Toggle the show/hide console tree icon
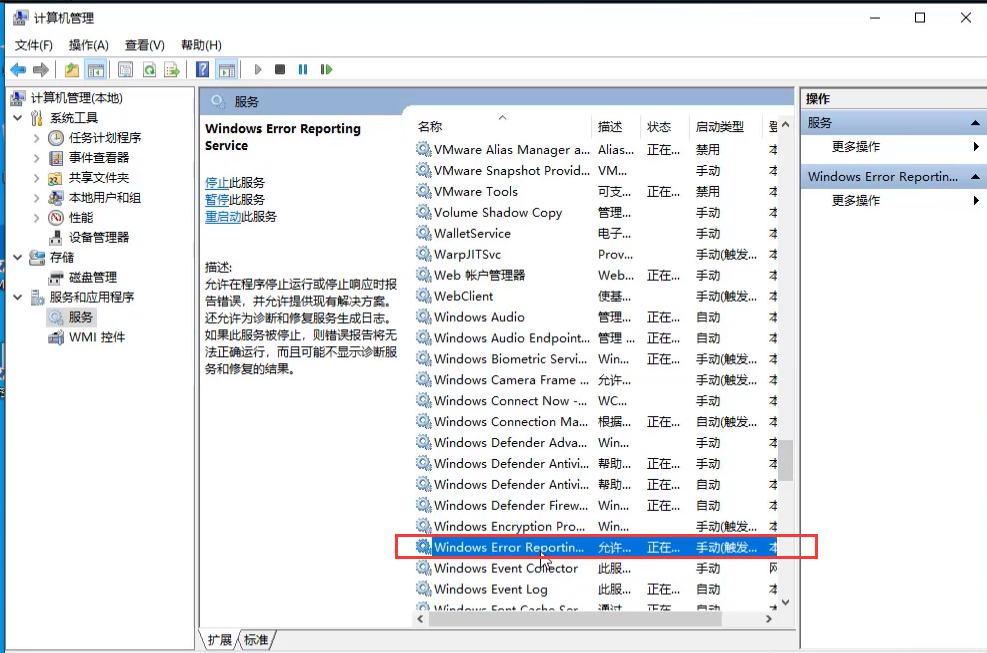The height and width of the screenshot is (653, 987). 95,69
